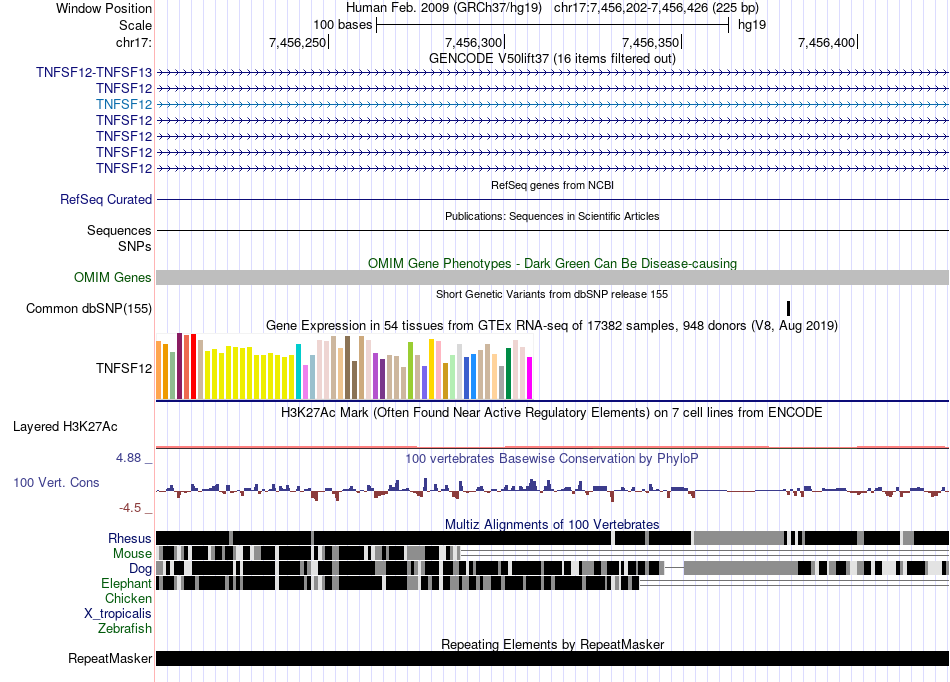The height and width of the screenshot is (682, 950).
Task: Select the Elephant species label
Action: pos(126,583)
